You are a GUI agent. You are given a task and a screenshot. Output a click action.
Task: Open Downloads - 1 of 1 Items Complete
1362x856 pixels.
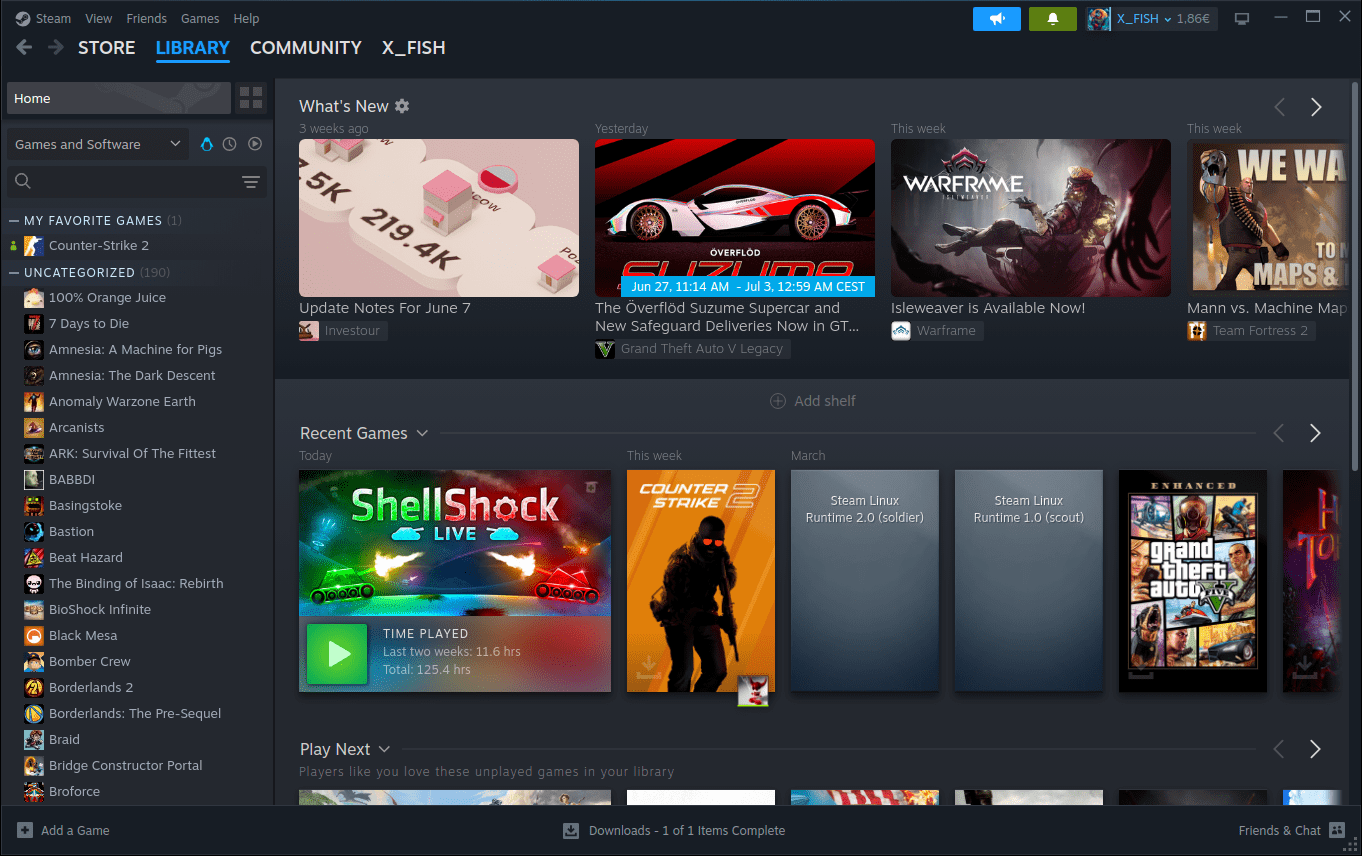687,830
